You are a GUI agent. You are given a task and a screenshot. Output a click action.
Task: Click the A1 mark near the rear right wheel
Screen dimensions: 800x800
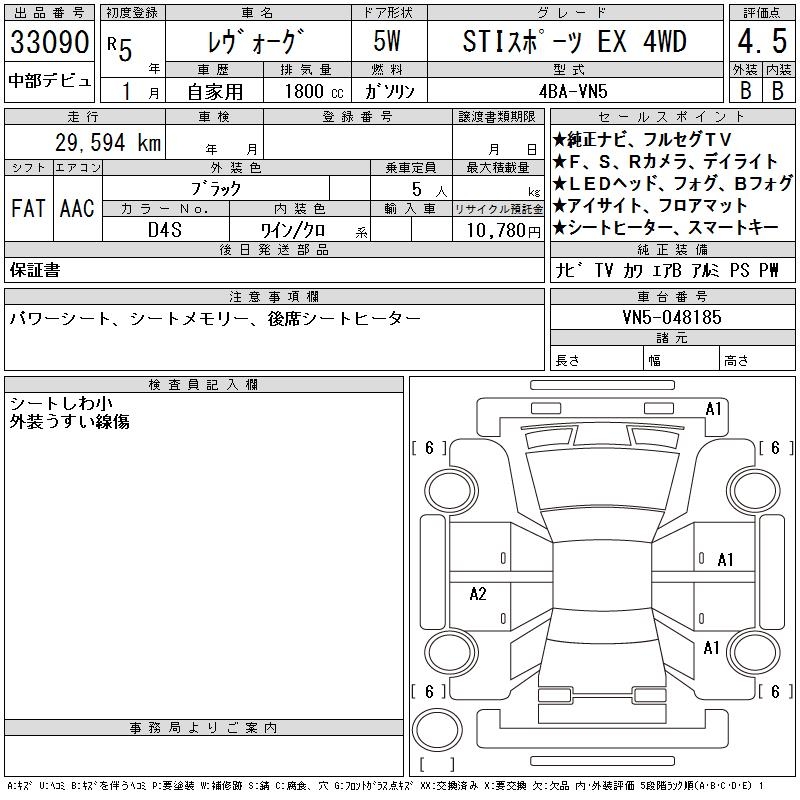[x=711, y=648]
